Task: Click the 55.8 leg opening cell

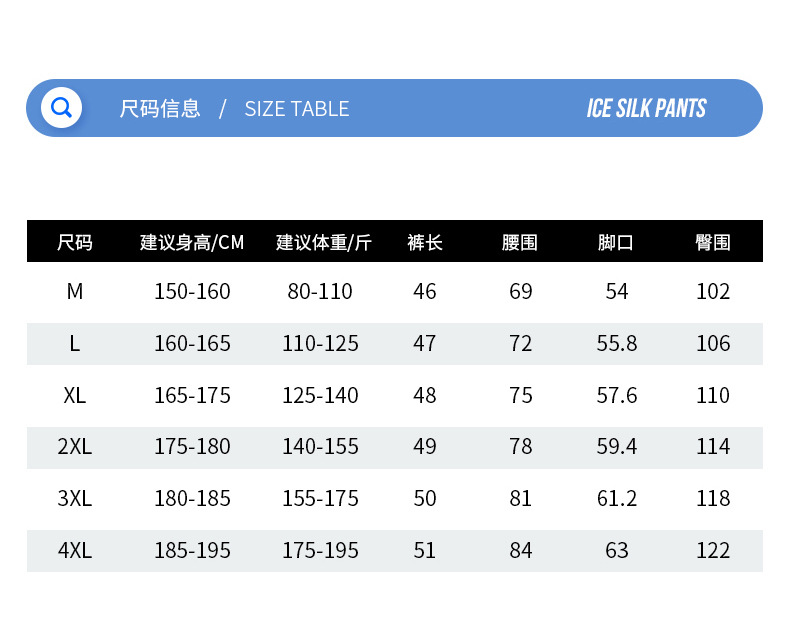Action: pos(617,343)
